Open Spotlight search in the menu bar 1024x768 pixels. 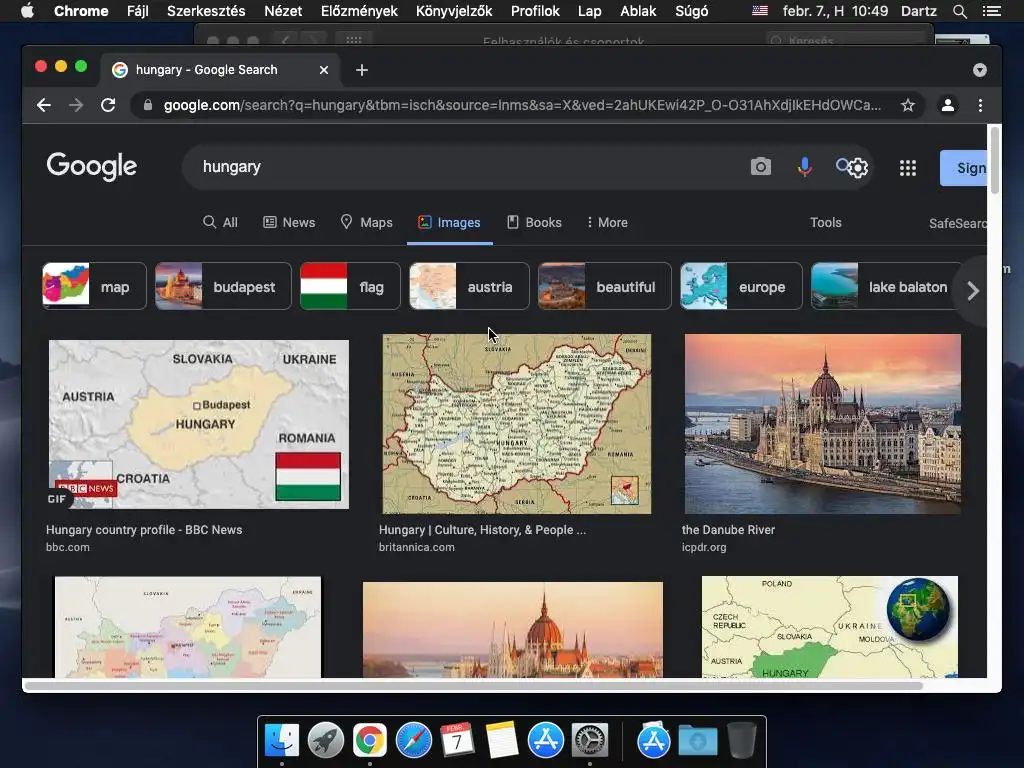point(959,11)
